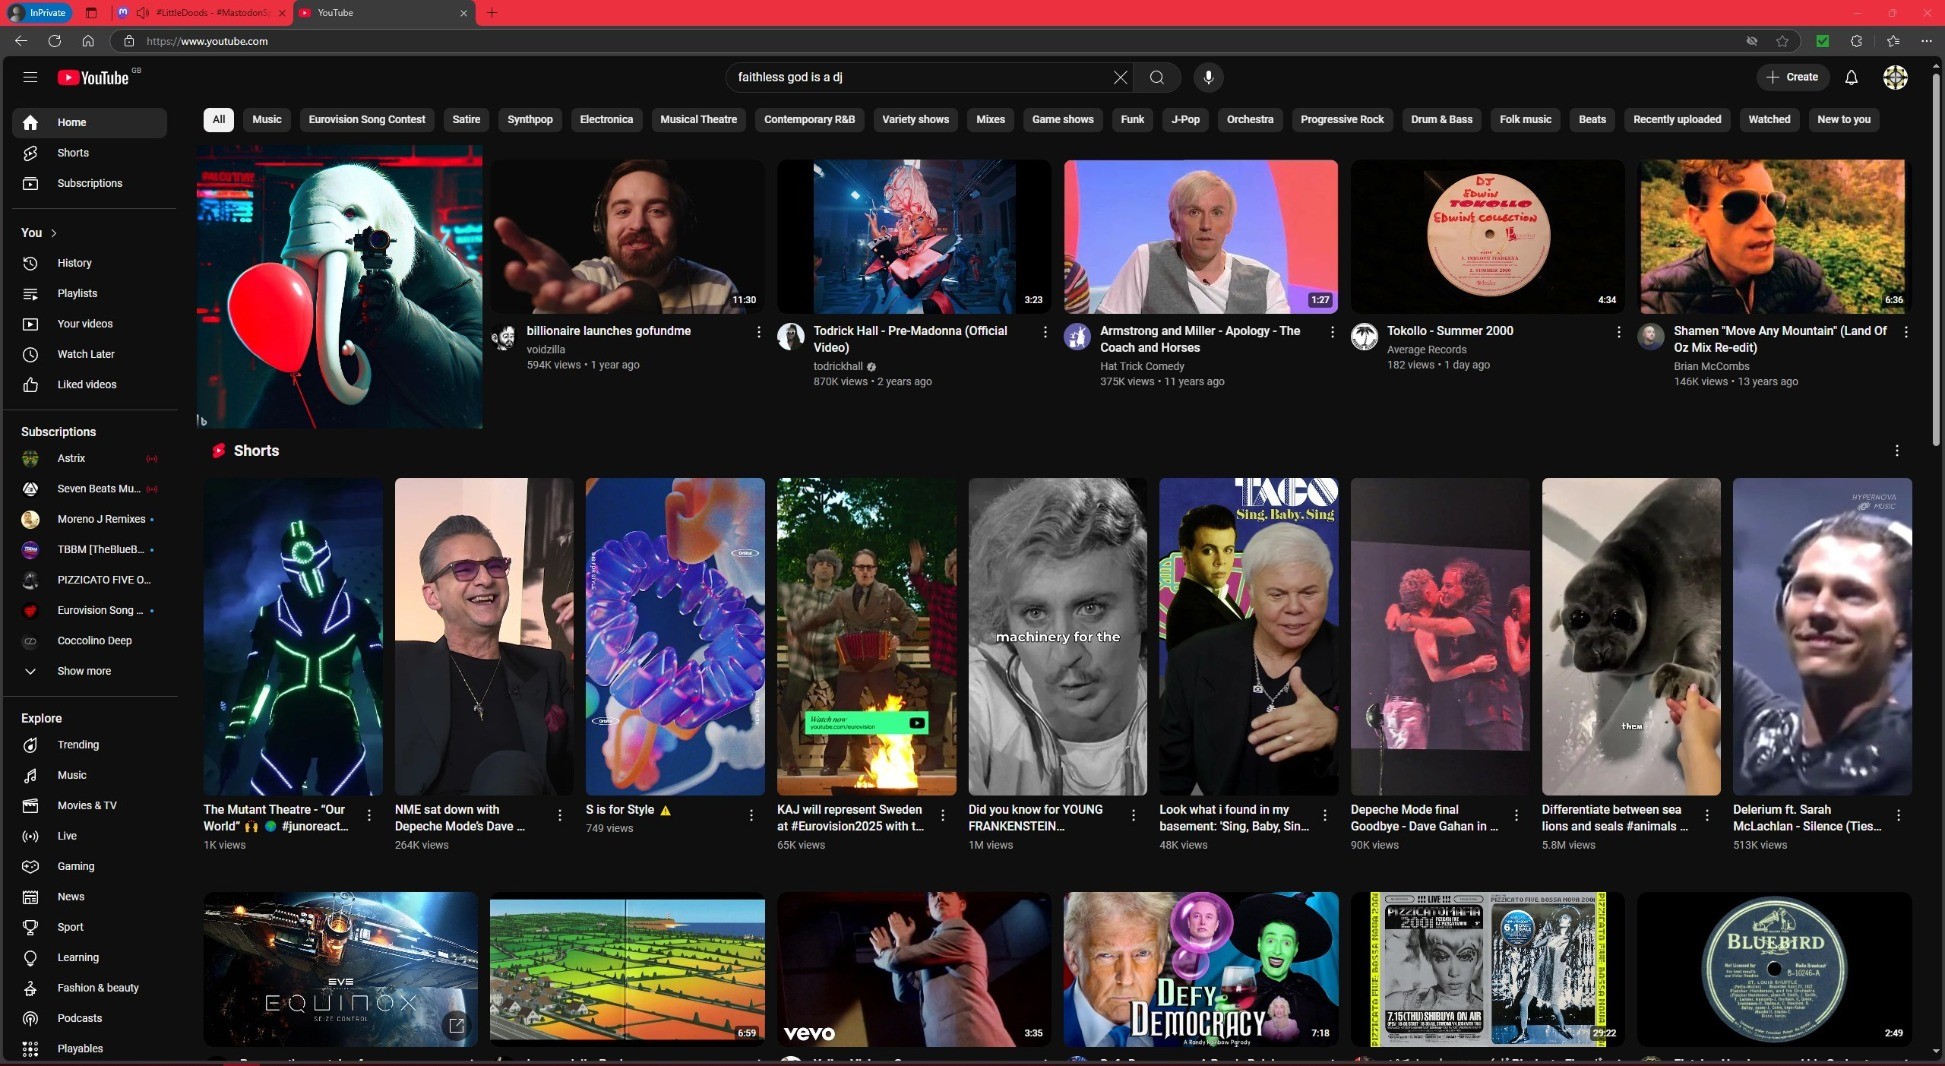Select the New to you chip
1945x1066 pixels.
click(x=1843, y=119)
